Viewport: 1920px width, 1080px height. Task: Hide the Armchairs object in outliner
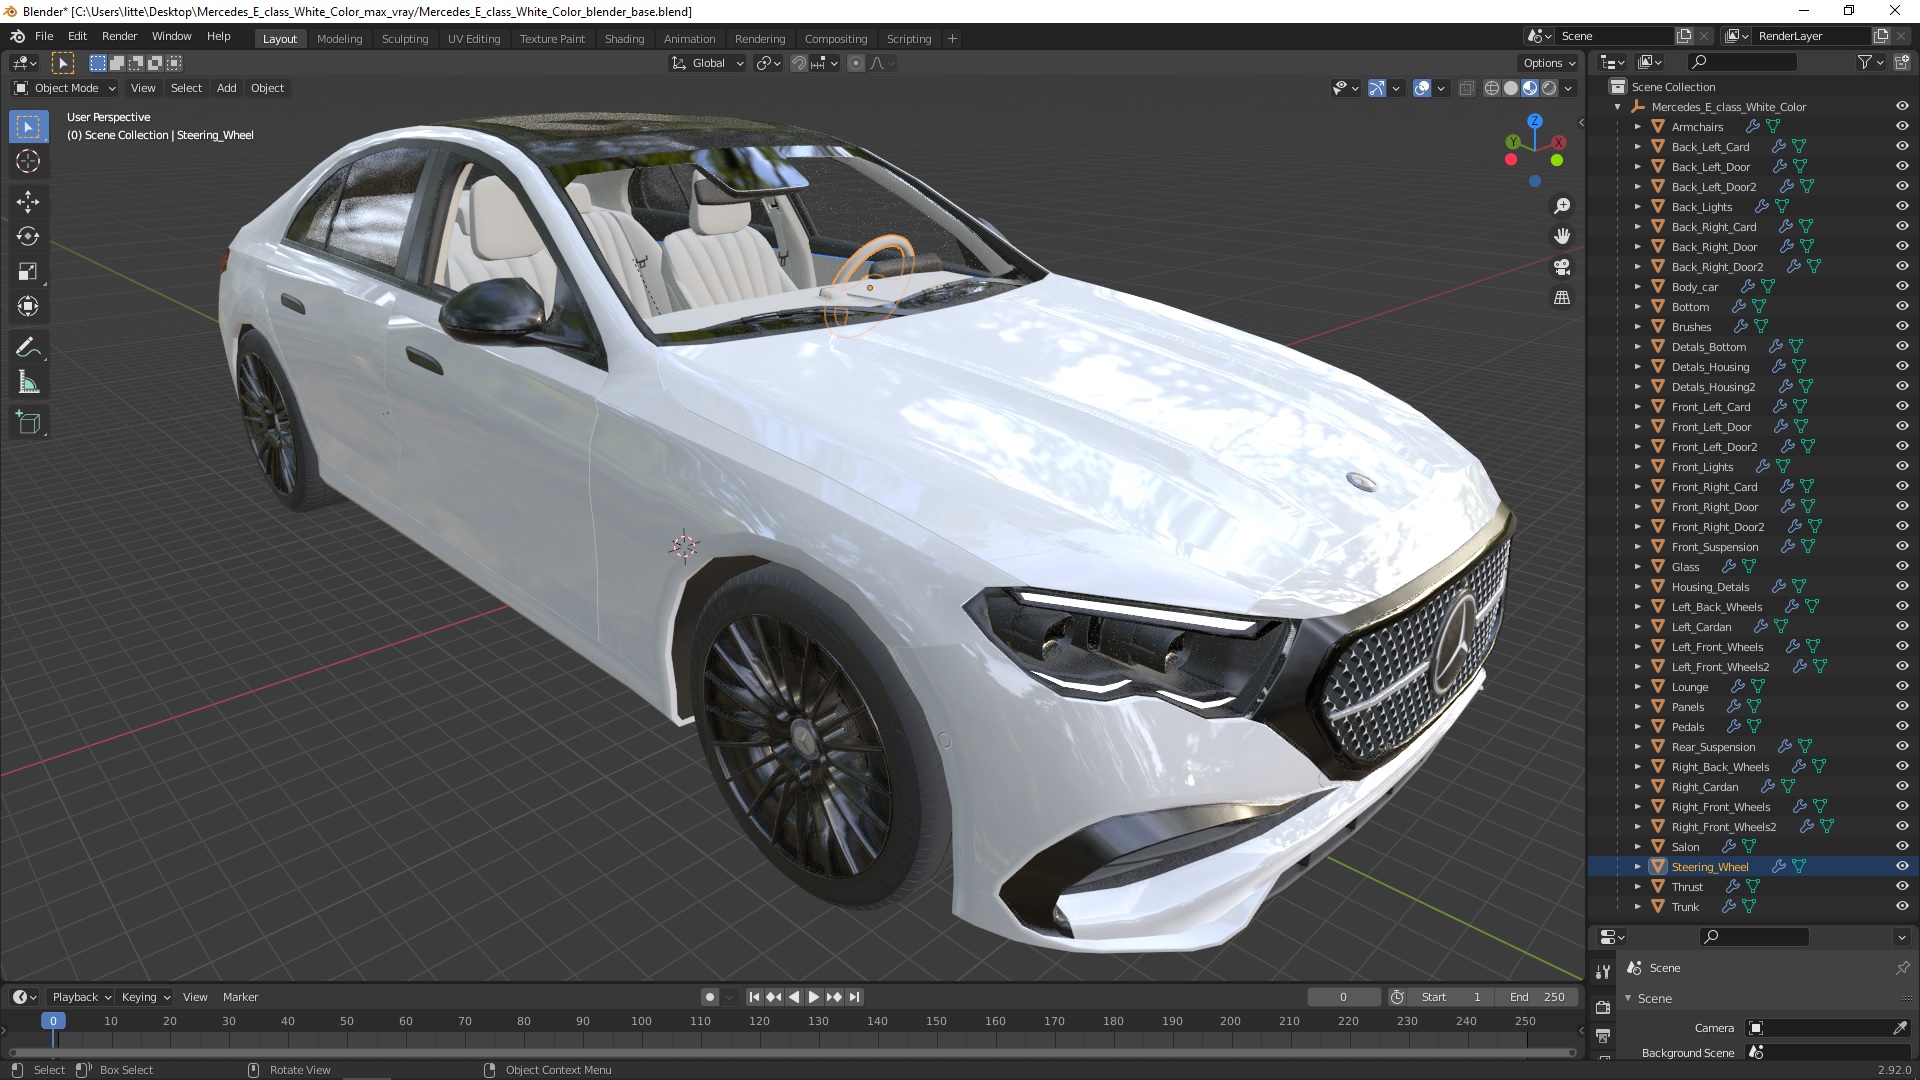click(x=1902, y=127)
